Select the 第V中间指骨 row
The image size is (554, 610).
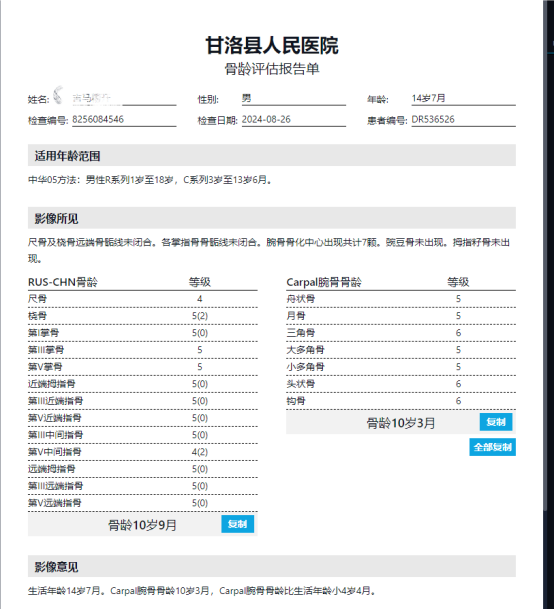pos(143,452)
